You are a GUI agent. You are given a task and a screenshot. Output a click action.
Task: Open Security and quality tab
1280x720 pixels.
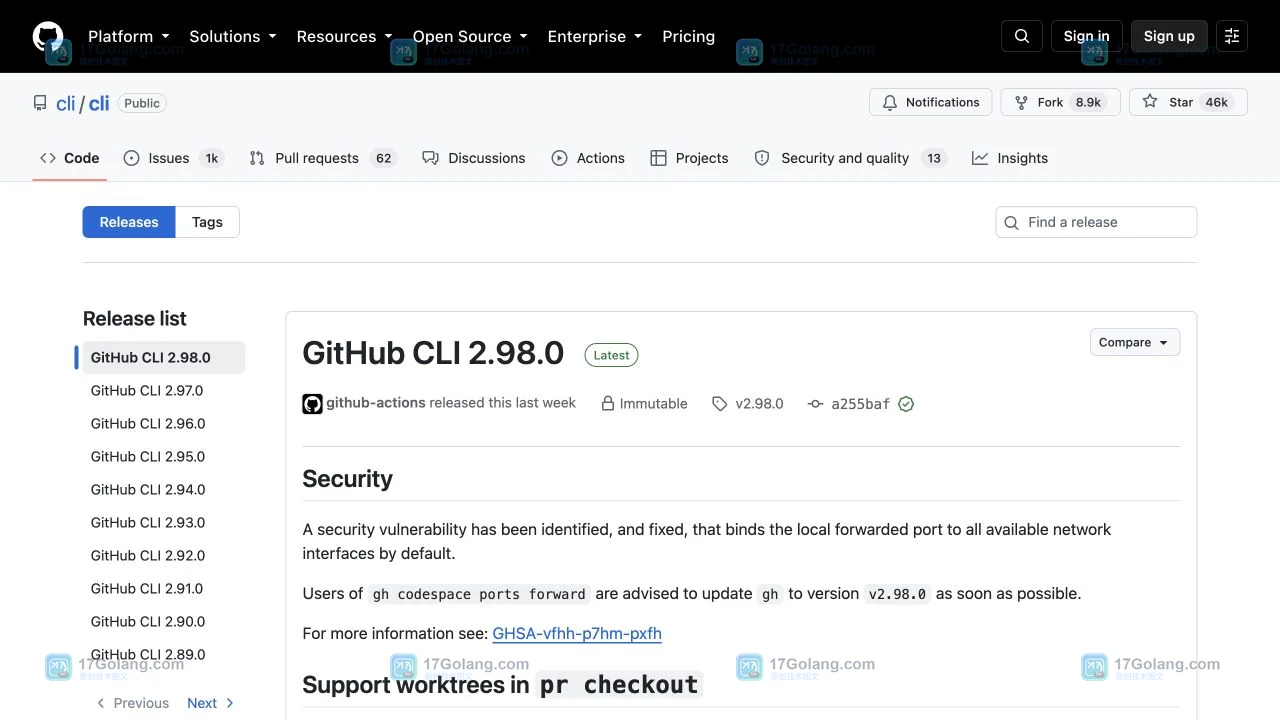[849, 158]
